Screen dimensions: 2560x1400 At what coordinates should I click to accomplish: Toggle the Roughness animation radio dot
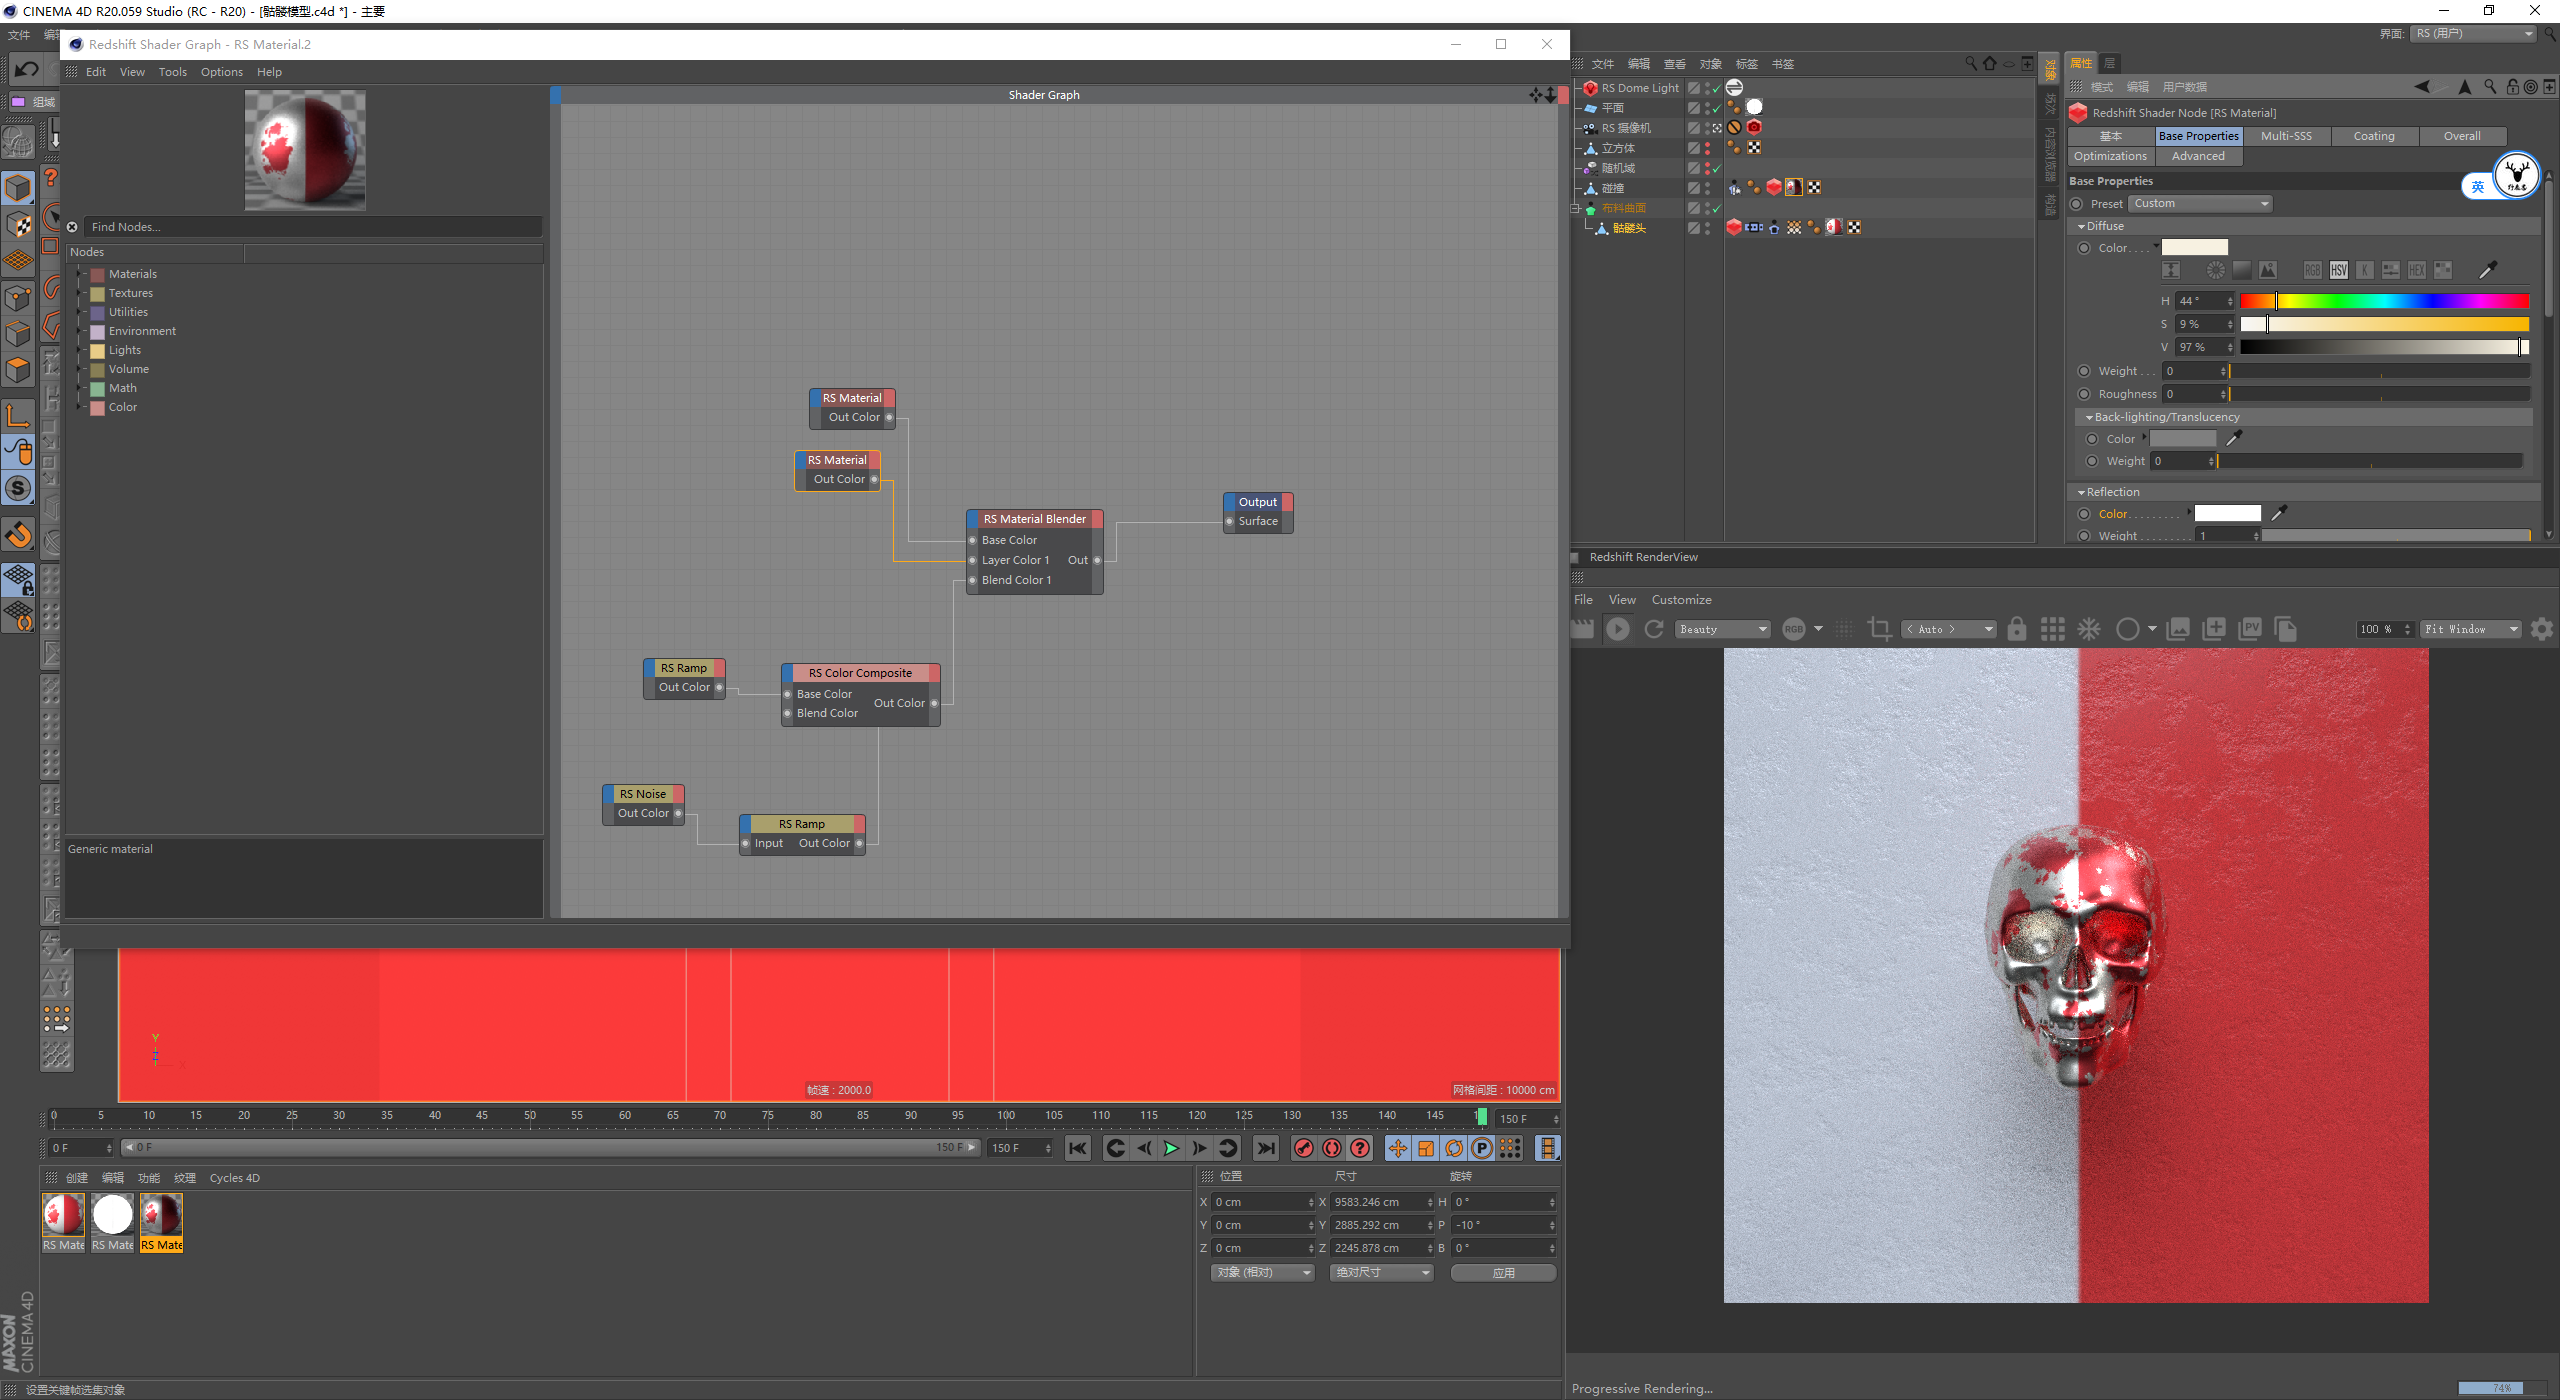[2084, 394]
